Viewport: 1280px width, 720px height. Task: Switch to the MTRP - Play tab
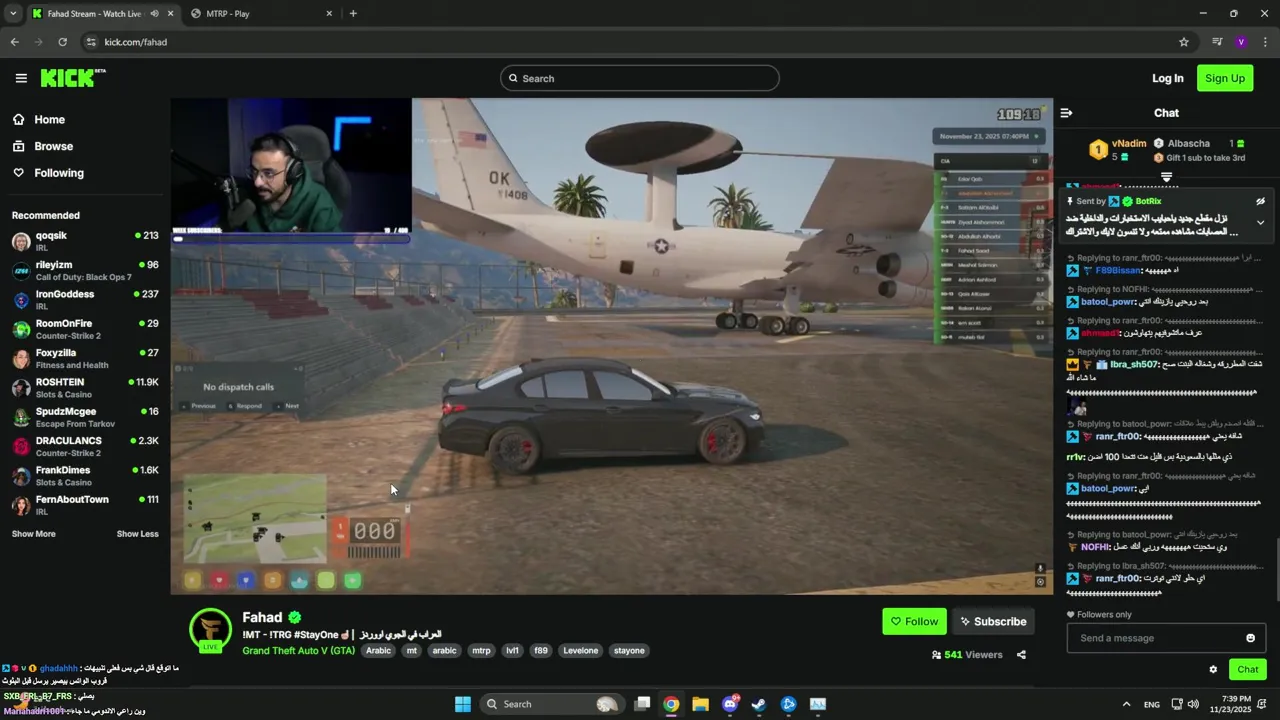pyautogui.click(x=262, y=14)
